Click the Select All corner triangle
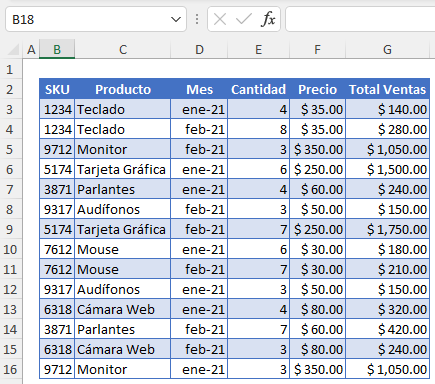The width and height of the screenshot is (435, 384). (x=14, y=50)
